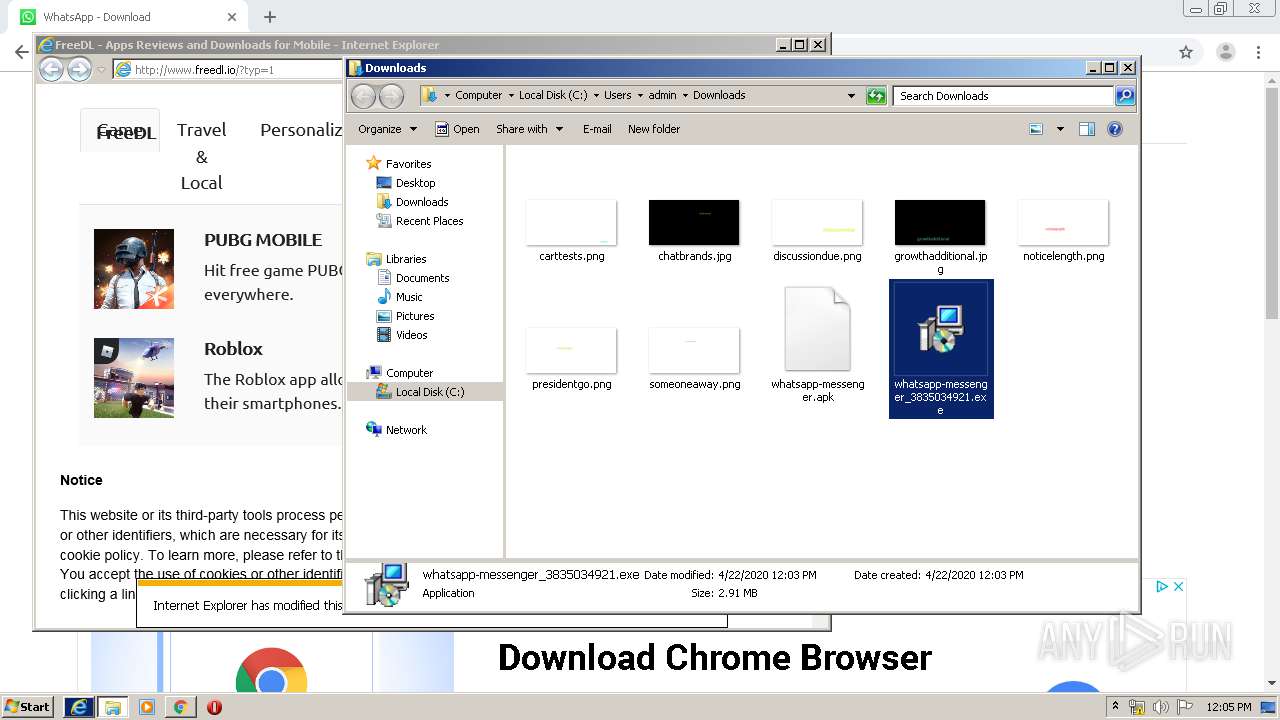Close the WhatsApp - Download Chrome tab

coord(232,17)
